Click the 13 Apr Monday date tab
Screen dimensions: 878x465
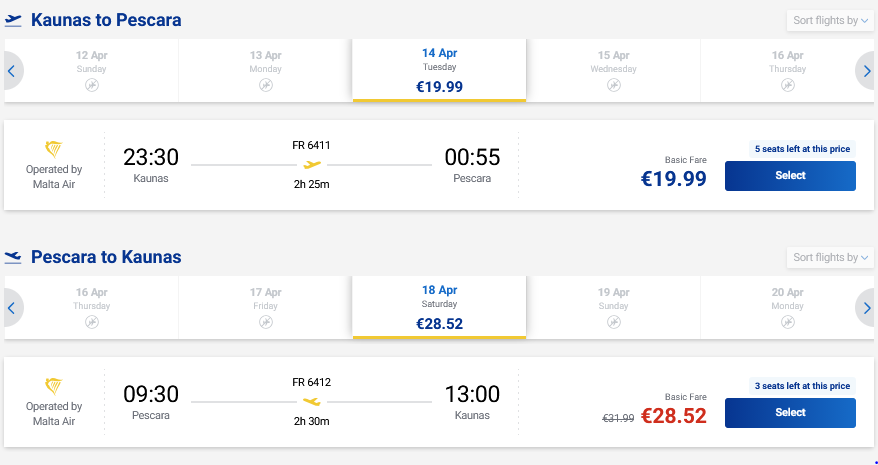point(265,70)
